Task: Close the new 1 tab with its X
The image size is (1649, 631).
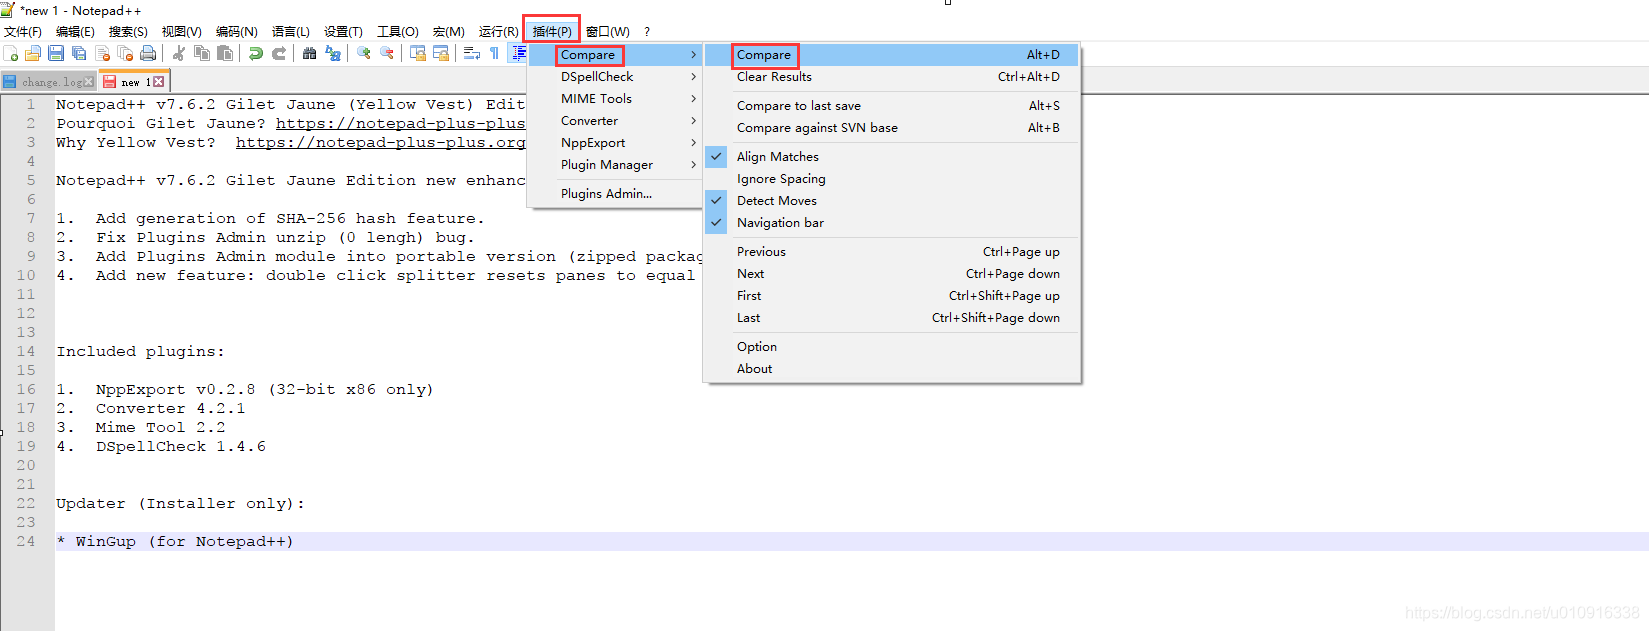Action: point(158,82)
